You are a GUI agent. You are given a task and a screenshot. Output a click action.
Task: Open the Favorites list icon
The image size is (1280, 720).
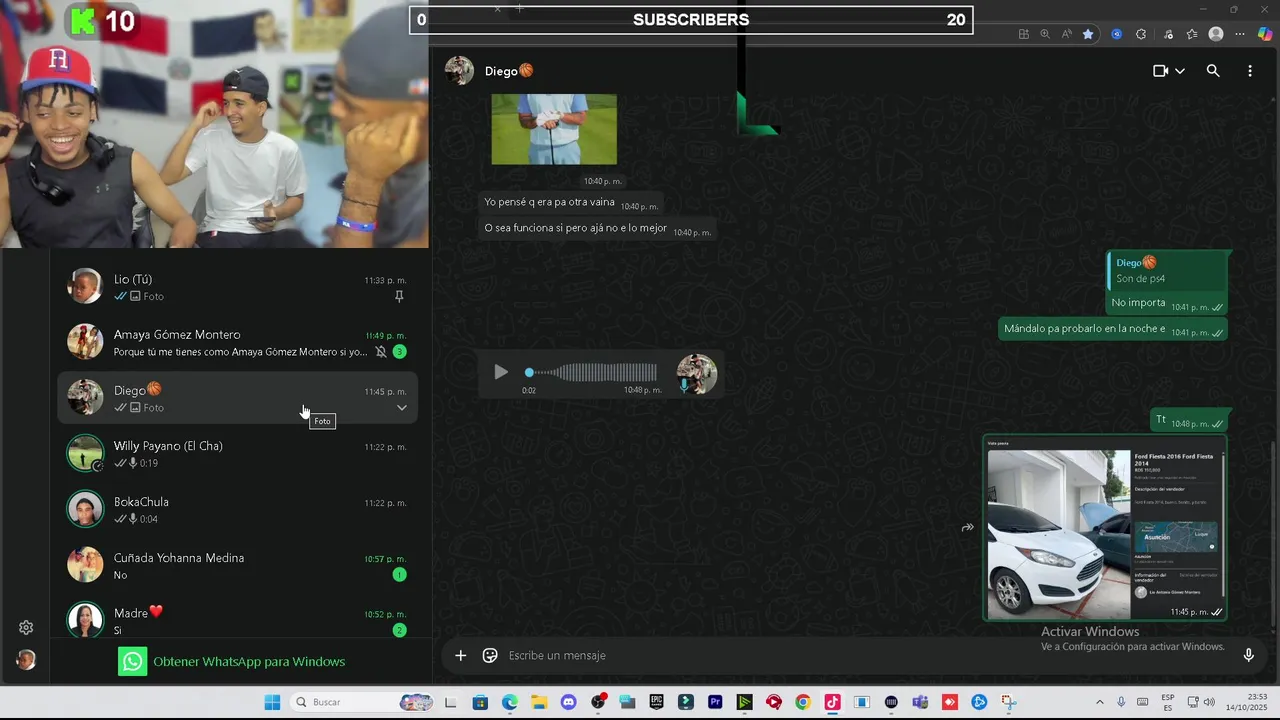(x=1192, y=34)
